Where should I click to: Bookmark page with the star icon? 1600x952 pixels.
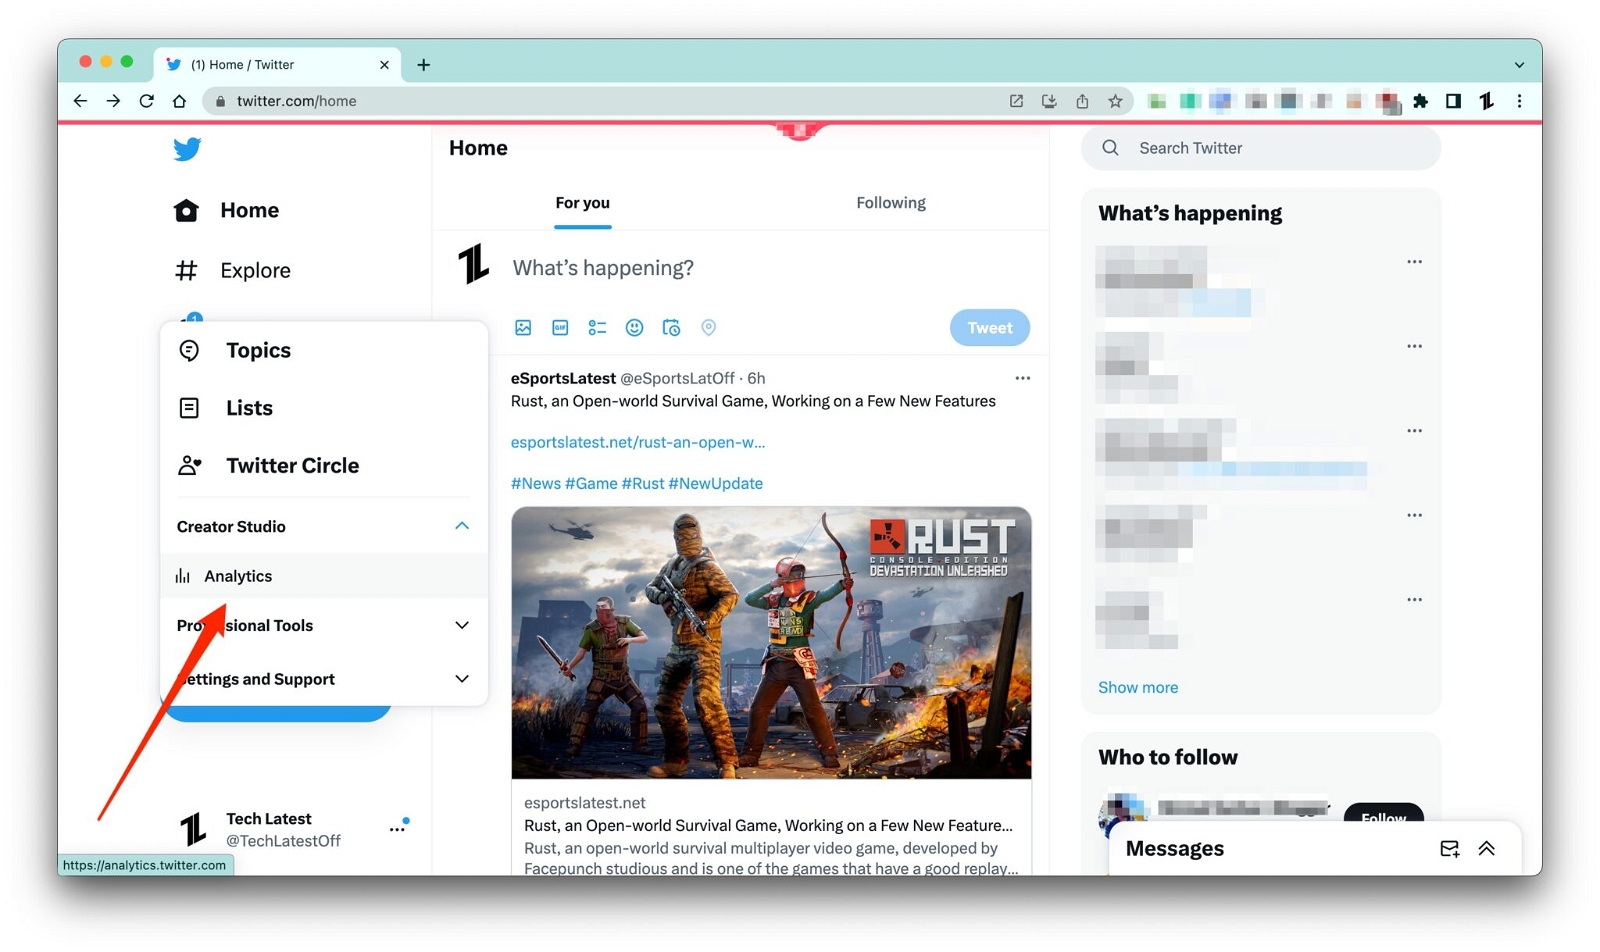coord(1115,101)
